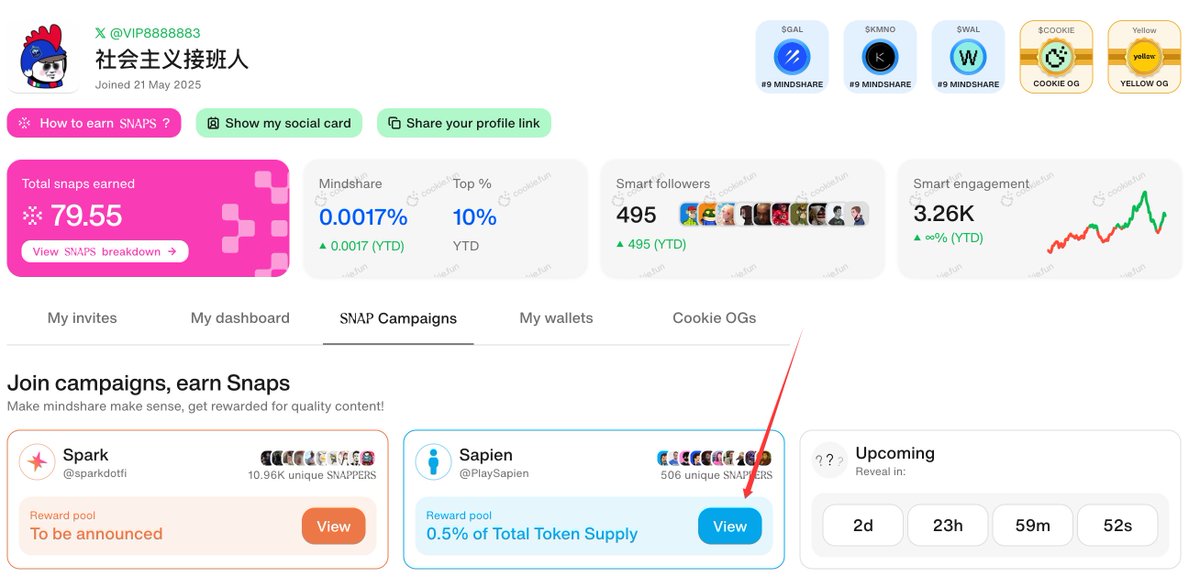Click the $GAL mindshare badge
The image size is (1200, 588).
(x=792, y=57)
